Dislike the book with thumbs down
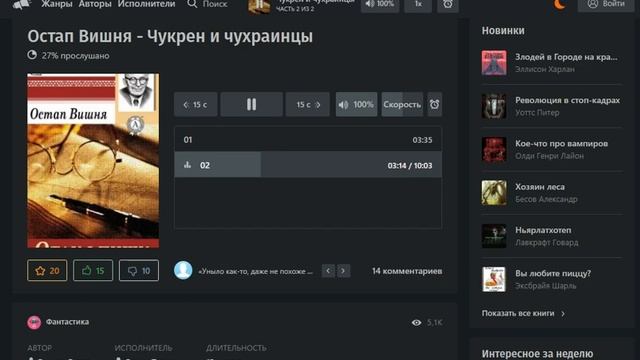Viewport: 640px width, 360px height. click(x=139, y=271)
